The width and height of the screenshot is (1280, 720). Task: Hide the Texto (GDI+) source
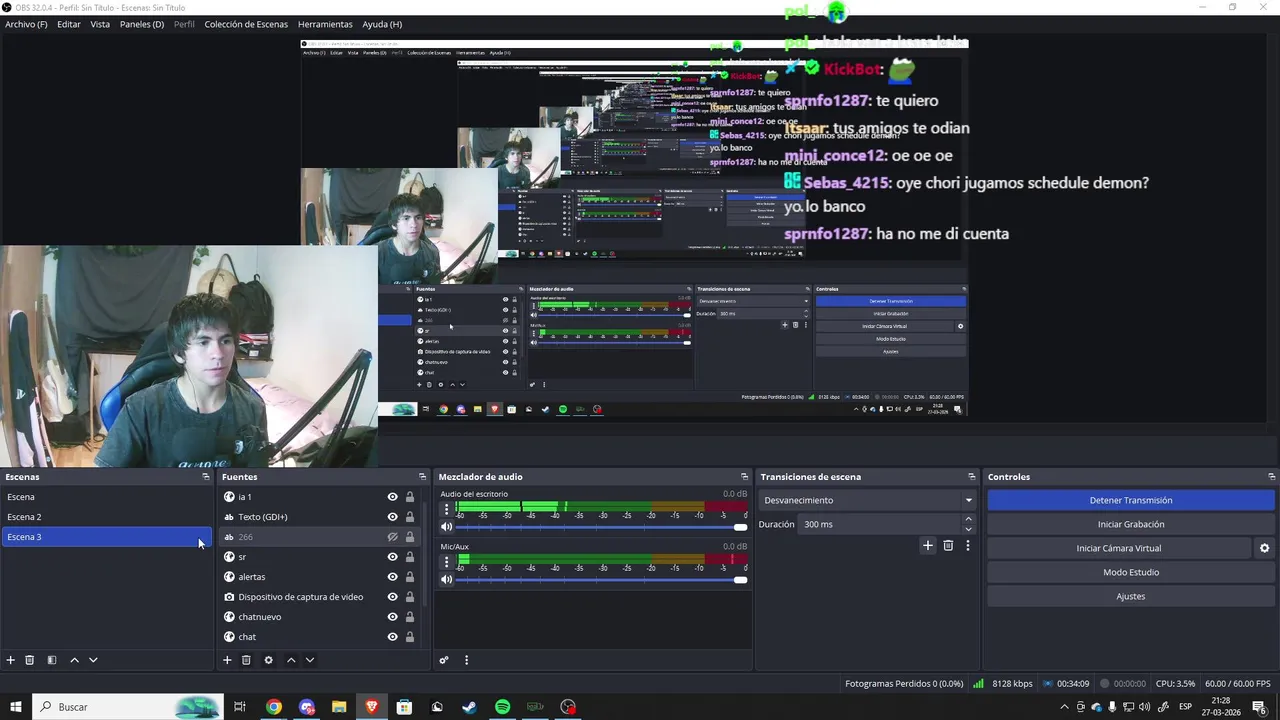392,517
